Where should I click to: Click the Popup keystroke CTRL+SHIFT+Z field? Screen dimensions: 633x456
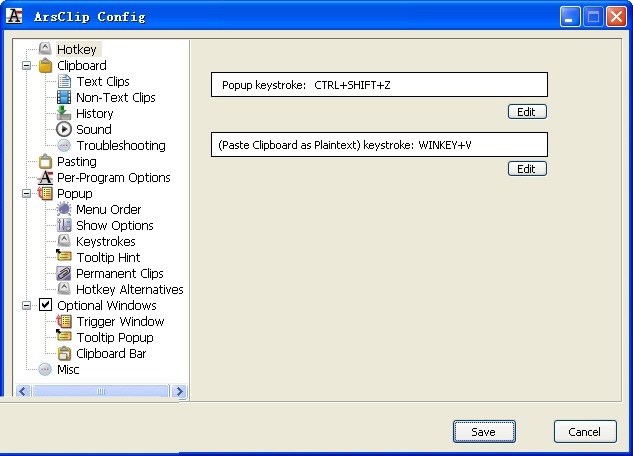(x=379, y=85)
